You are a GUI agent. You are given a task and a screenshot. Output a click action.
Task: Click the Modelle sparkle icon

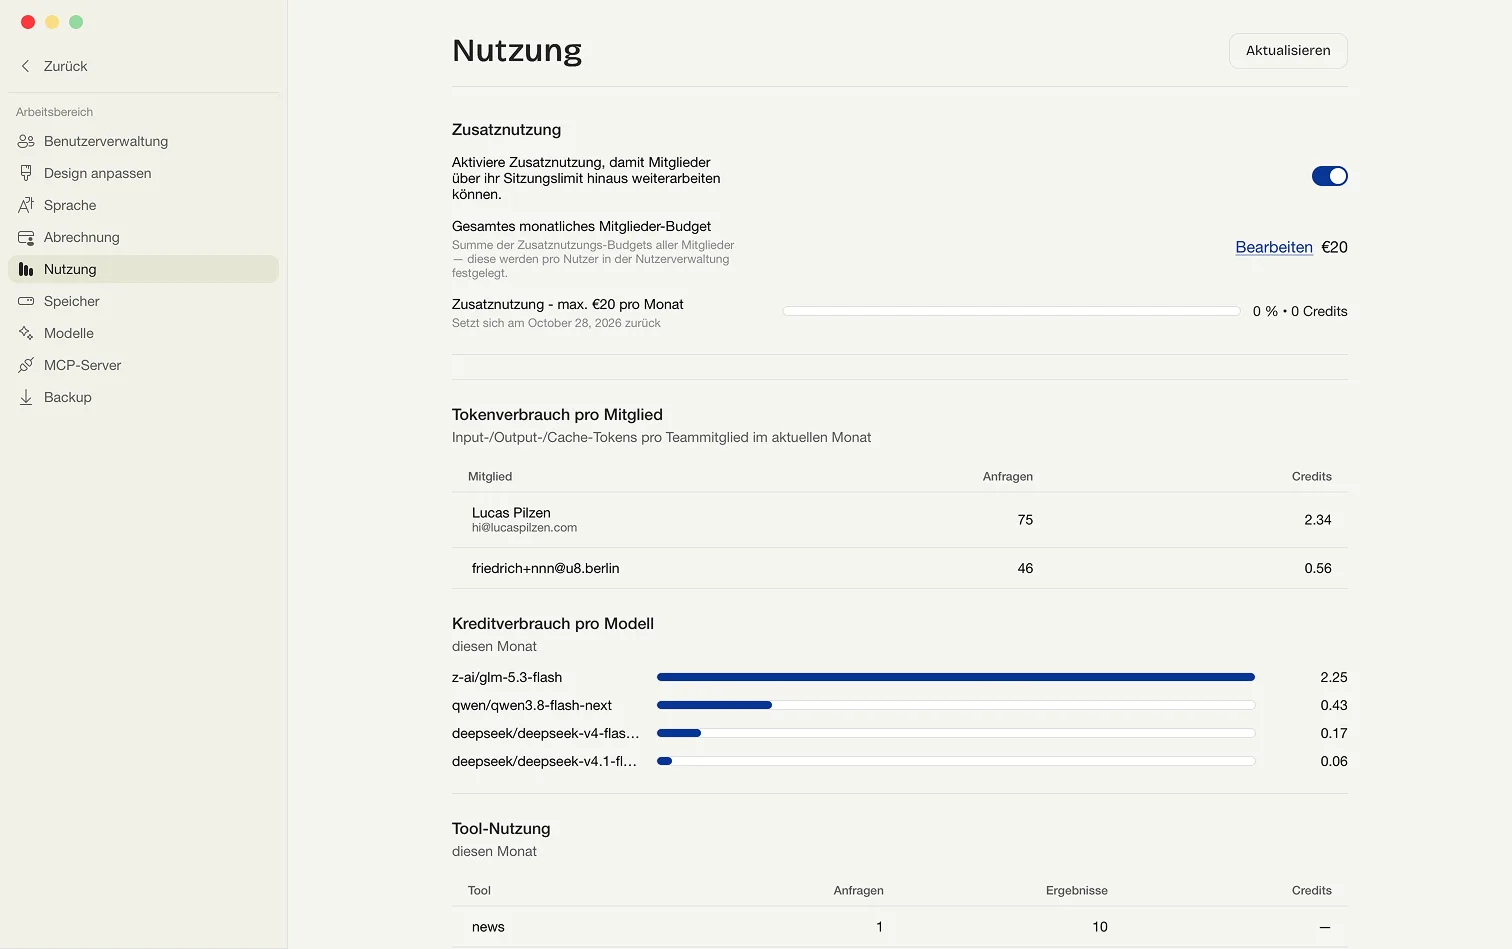coord(26,333)
